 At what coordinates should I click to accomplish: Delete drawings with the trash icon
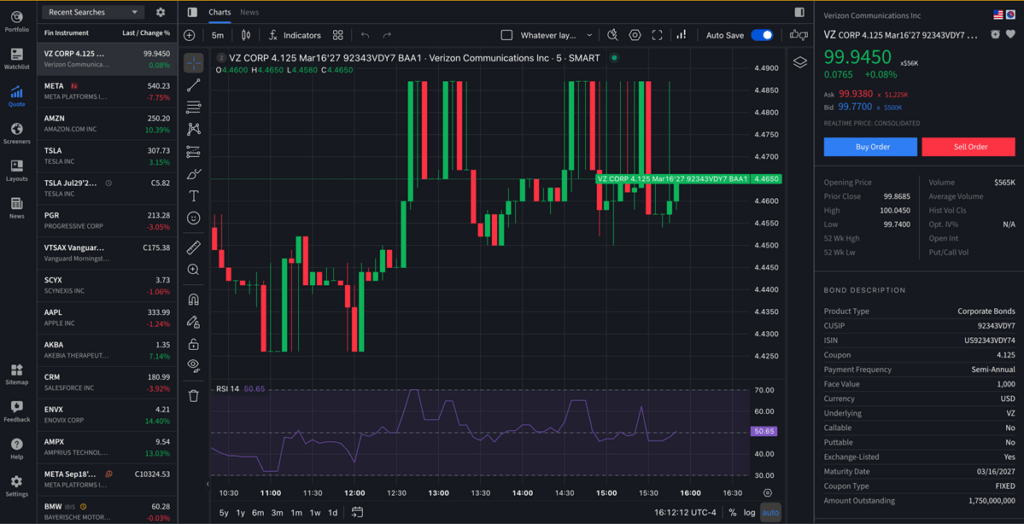tap(193, 396)
